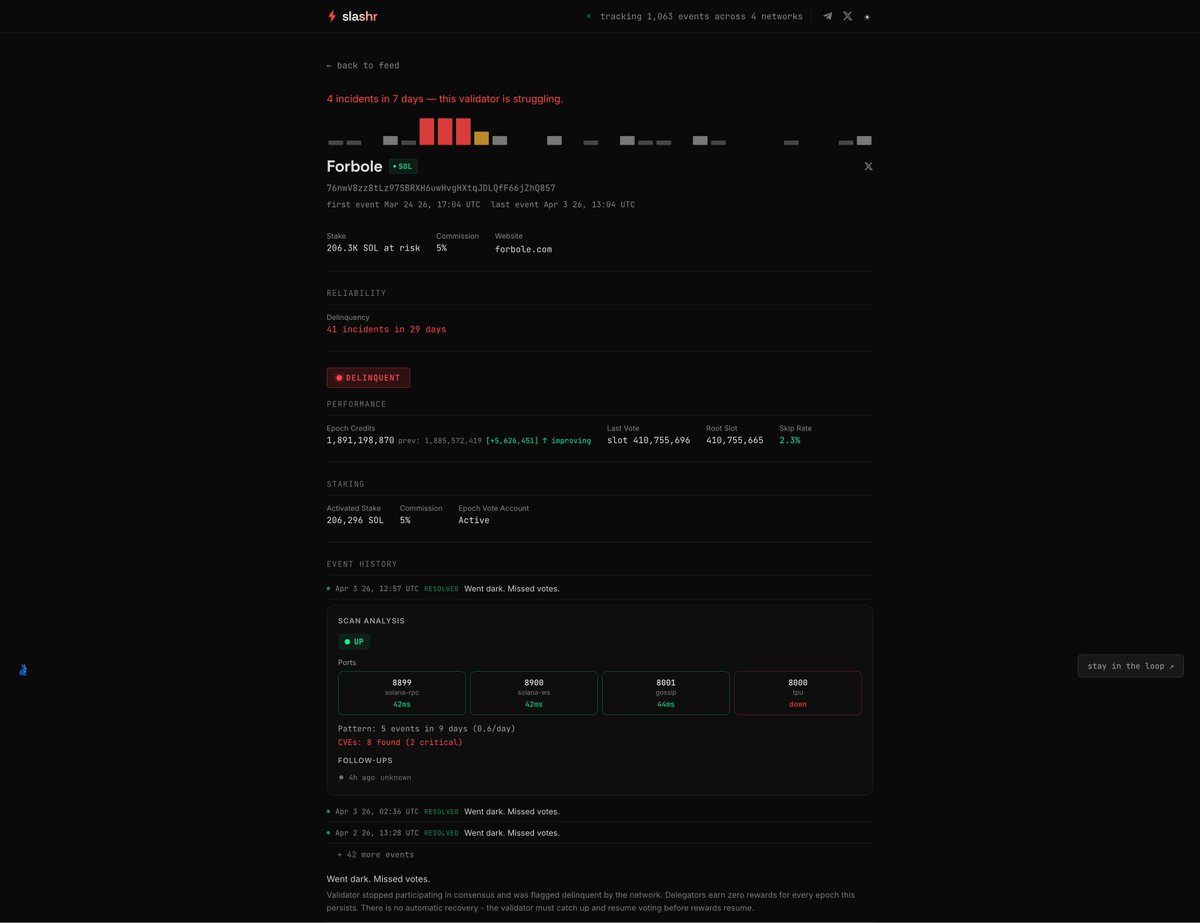
Task: Go back via the 'back to feed' link
Action: coord(363,65)
